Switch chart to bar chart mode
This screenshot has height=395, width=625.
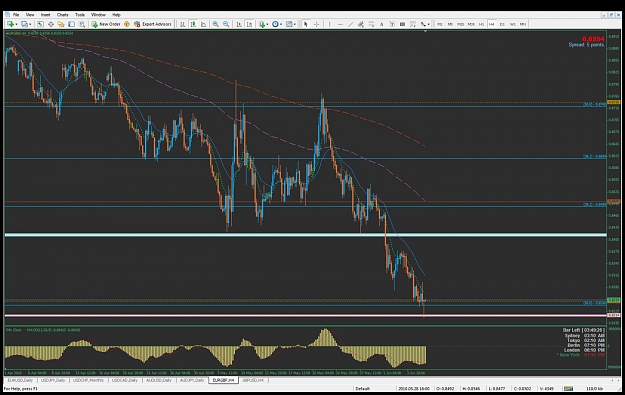point(183,24)
